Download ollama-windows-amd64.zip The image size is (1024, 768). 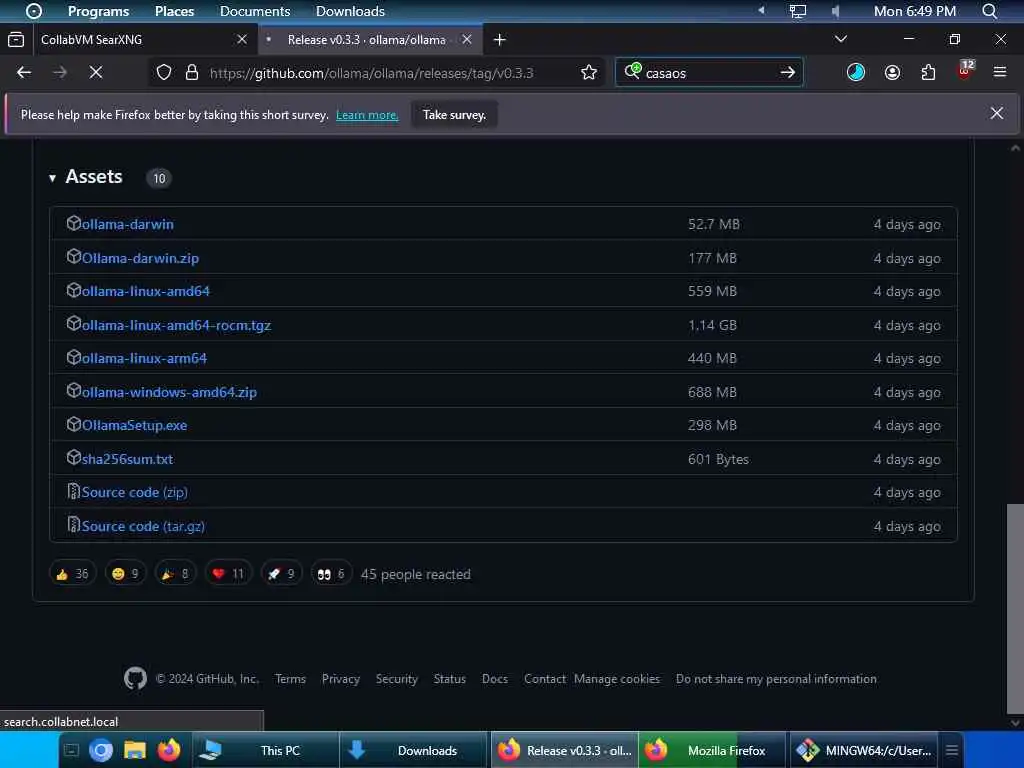tap(169, 392)
